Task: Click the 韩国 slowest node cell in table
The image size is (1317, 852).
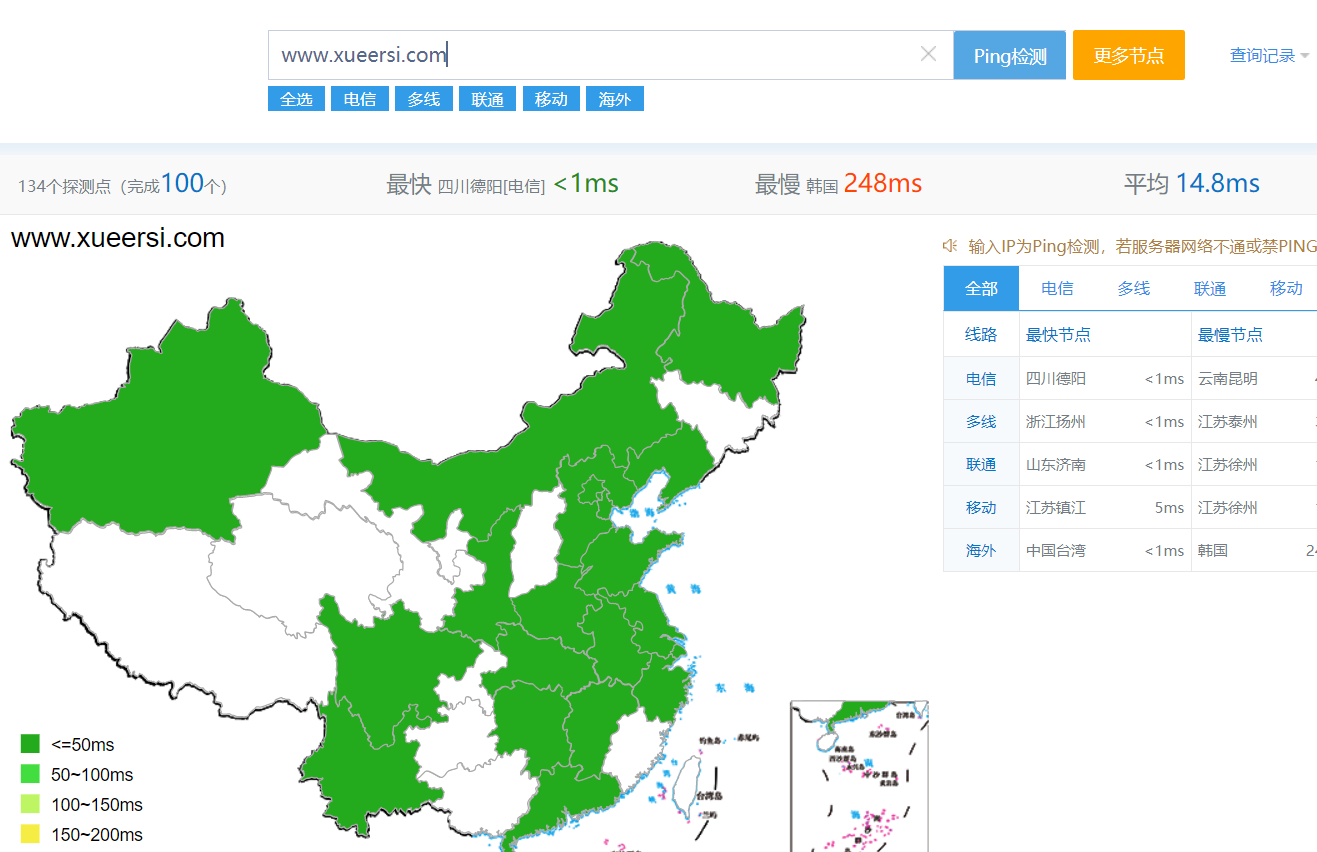Action: [x=1213, y=551]
